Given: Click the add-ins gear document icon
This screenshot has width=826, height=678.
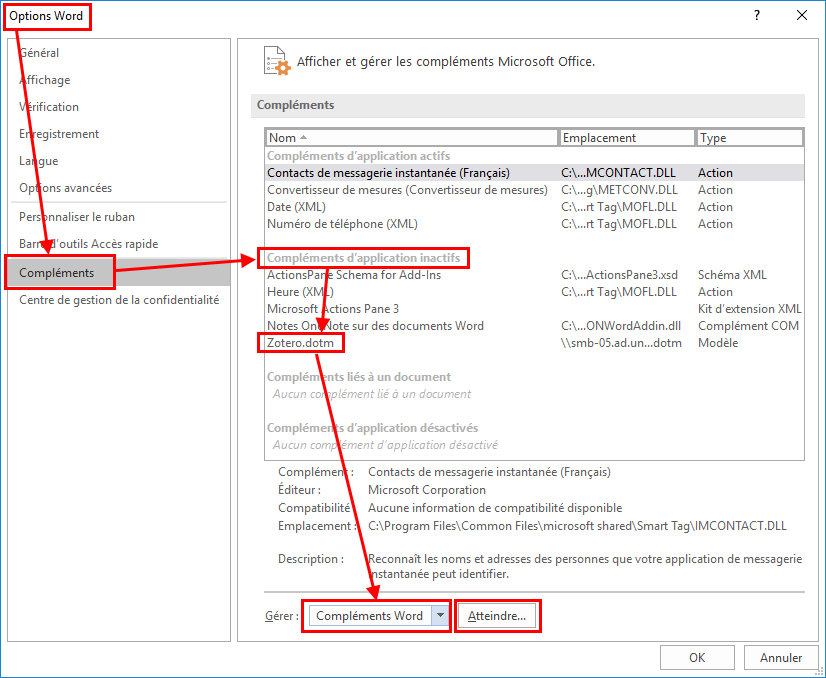Looking at the screenshot, I should pos(276,61).
